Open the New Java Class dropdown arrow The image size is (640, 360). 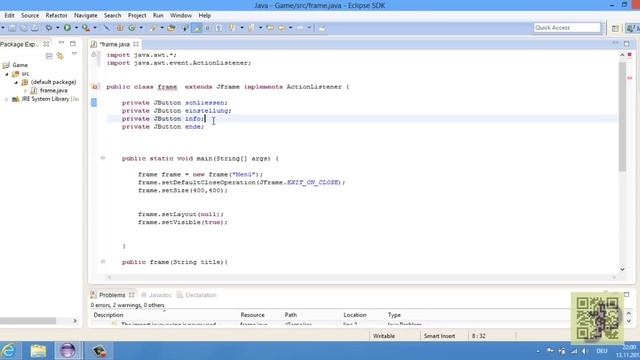(x=141, y=28)
